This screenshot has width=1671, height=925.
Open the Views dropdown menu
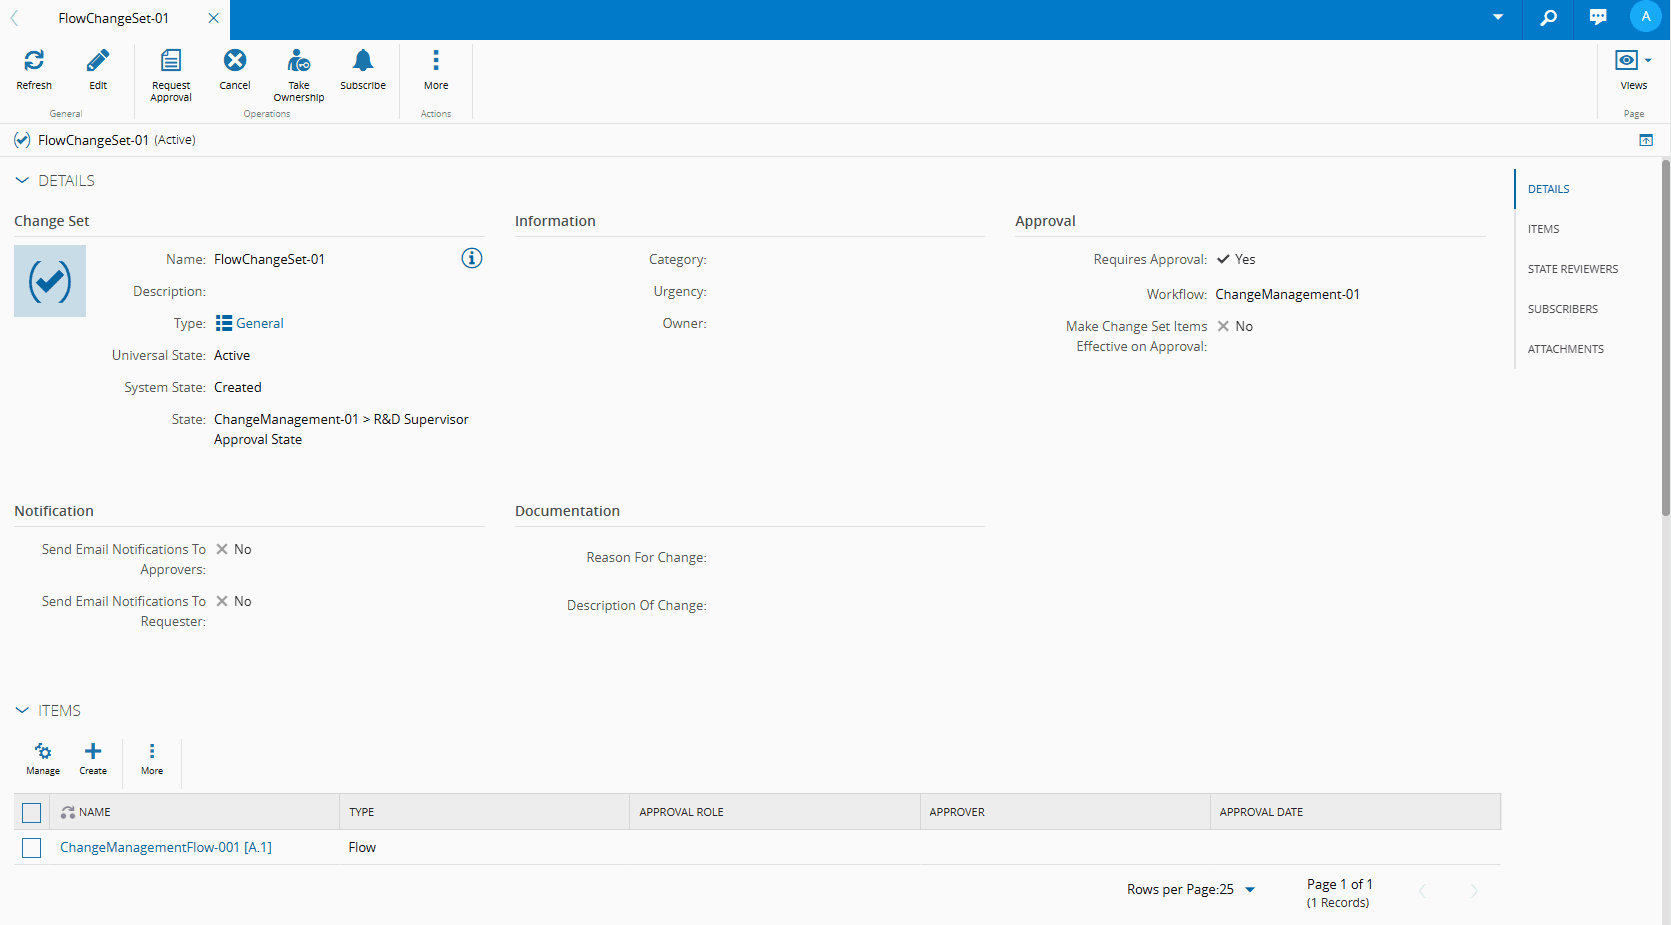(1633, 61)
